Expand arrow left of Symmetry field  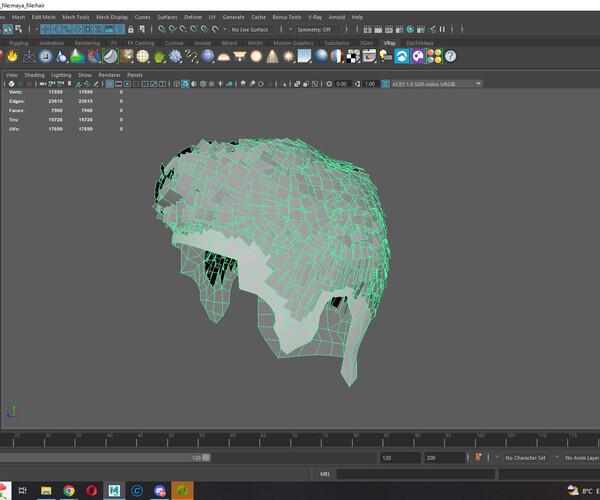coord(290,29)
